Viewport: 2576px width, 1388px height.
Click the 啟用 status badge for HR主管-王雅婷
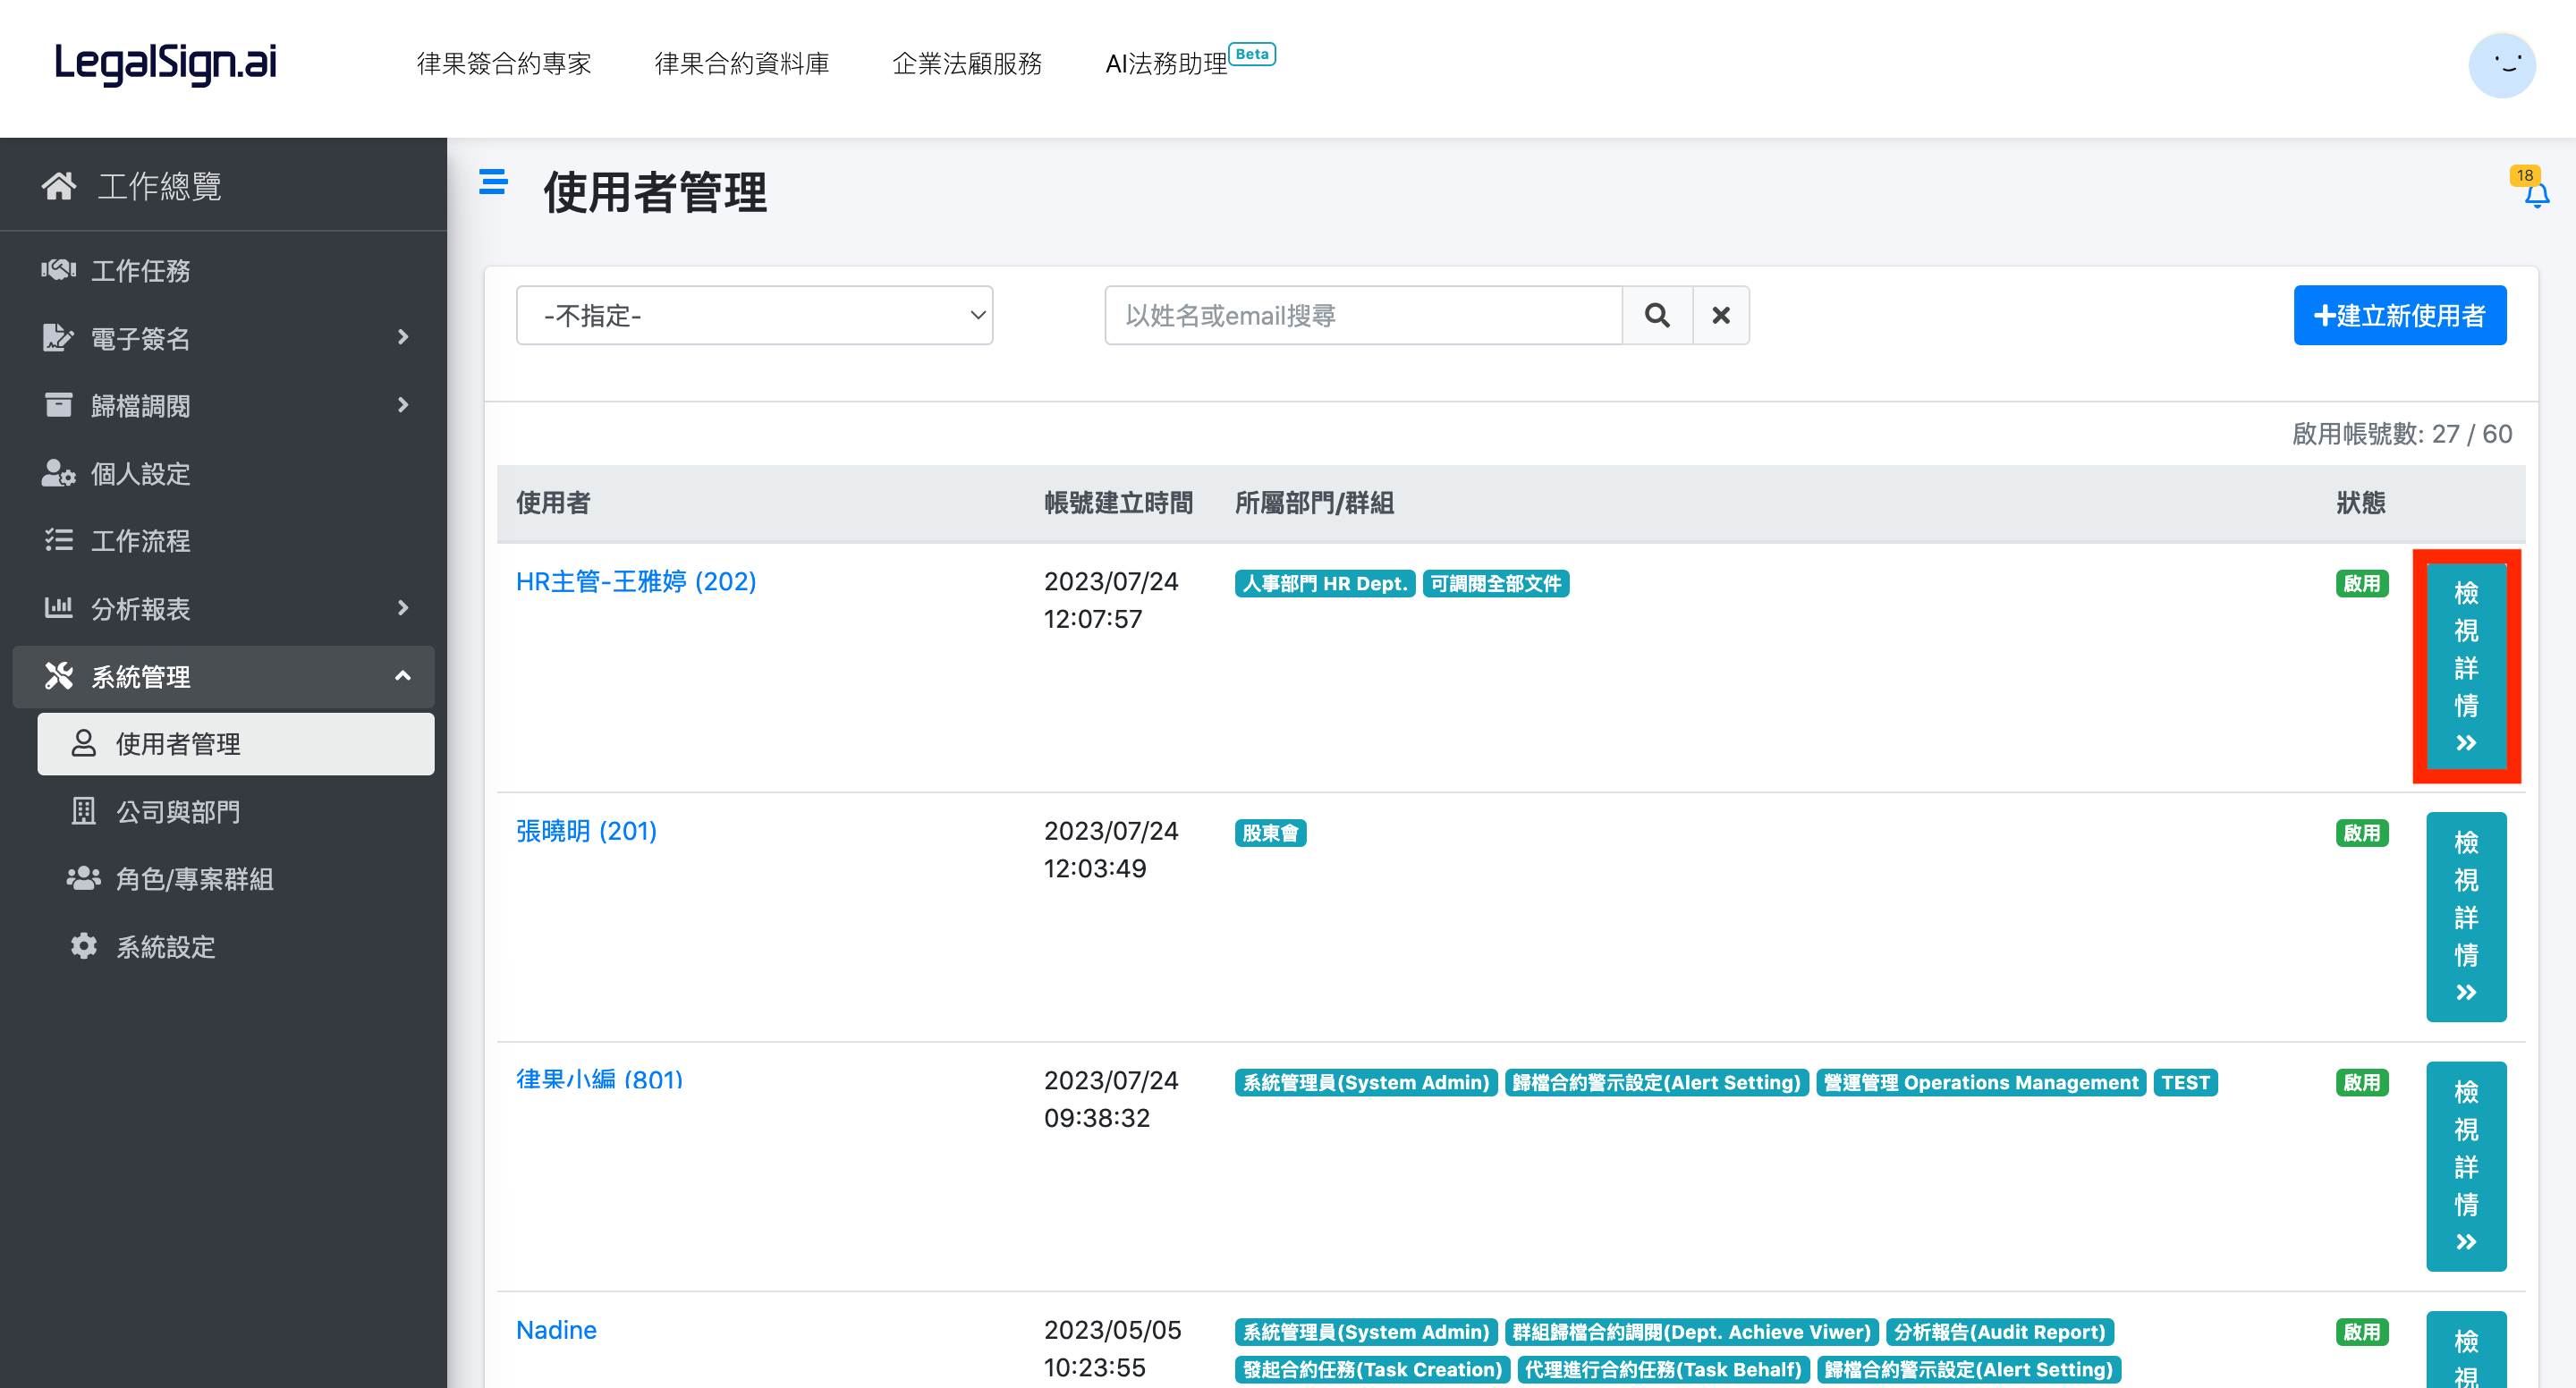coord(2361,583)
